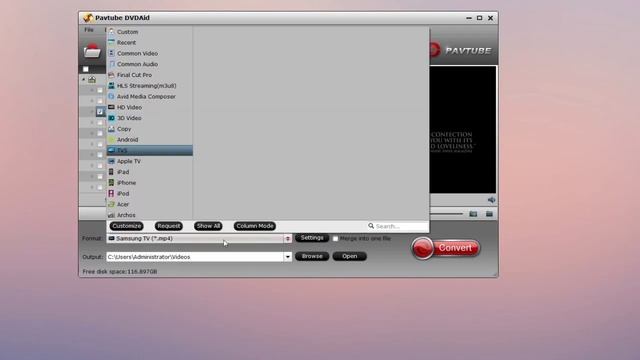
Task: Open the Format dropdown arrow
Action: point(288,238)
